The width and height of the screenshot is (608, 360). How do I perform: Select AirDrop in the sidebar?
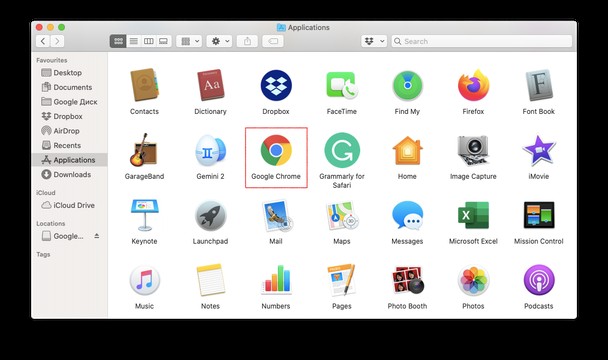click(x=69, y=131)
